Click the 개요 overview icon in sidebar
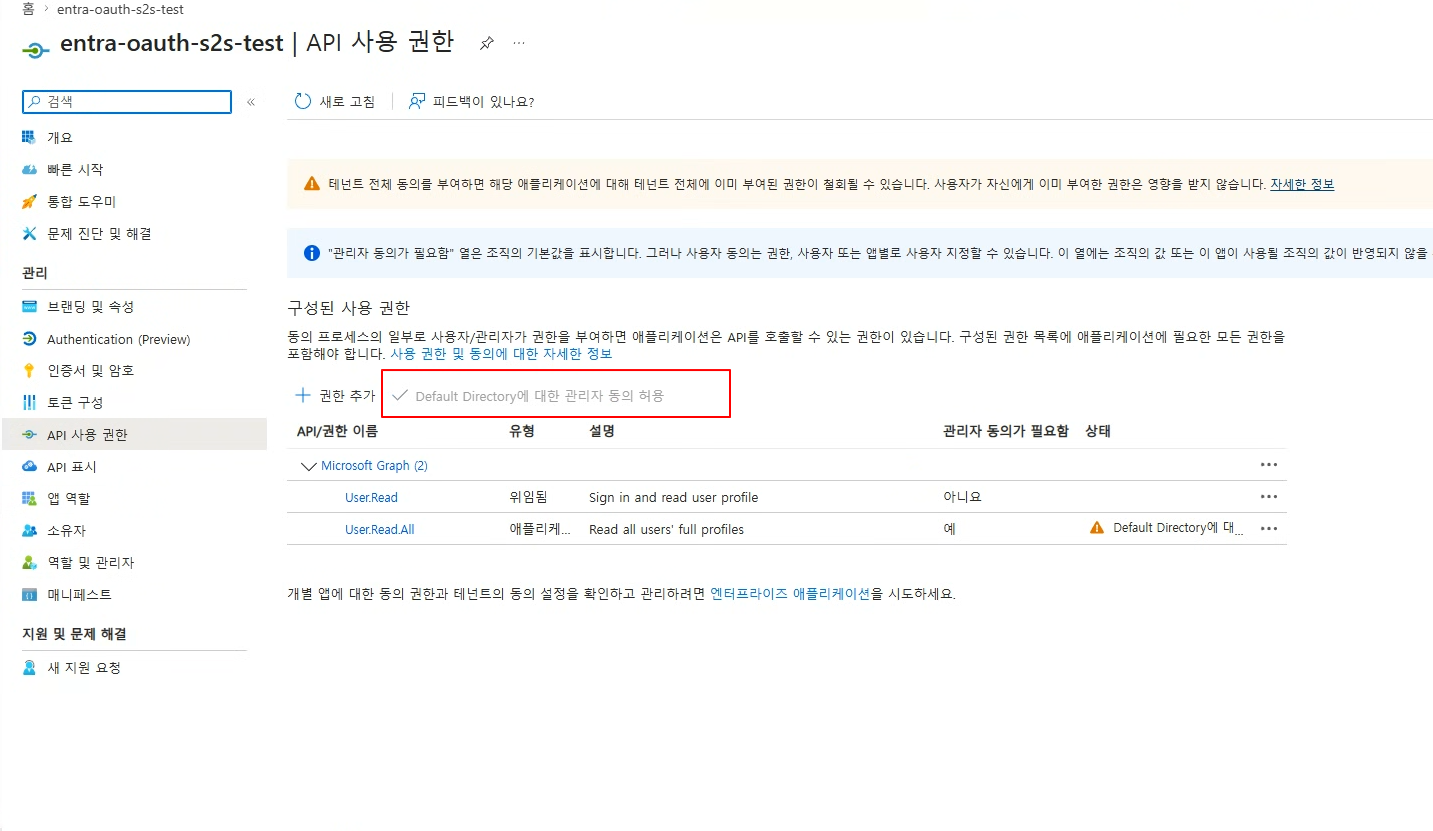Image resolution: width=1433 pixels, height=831 pixels. (29, 137)
